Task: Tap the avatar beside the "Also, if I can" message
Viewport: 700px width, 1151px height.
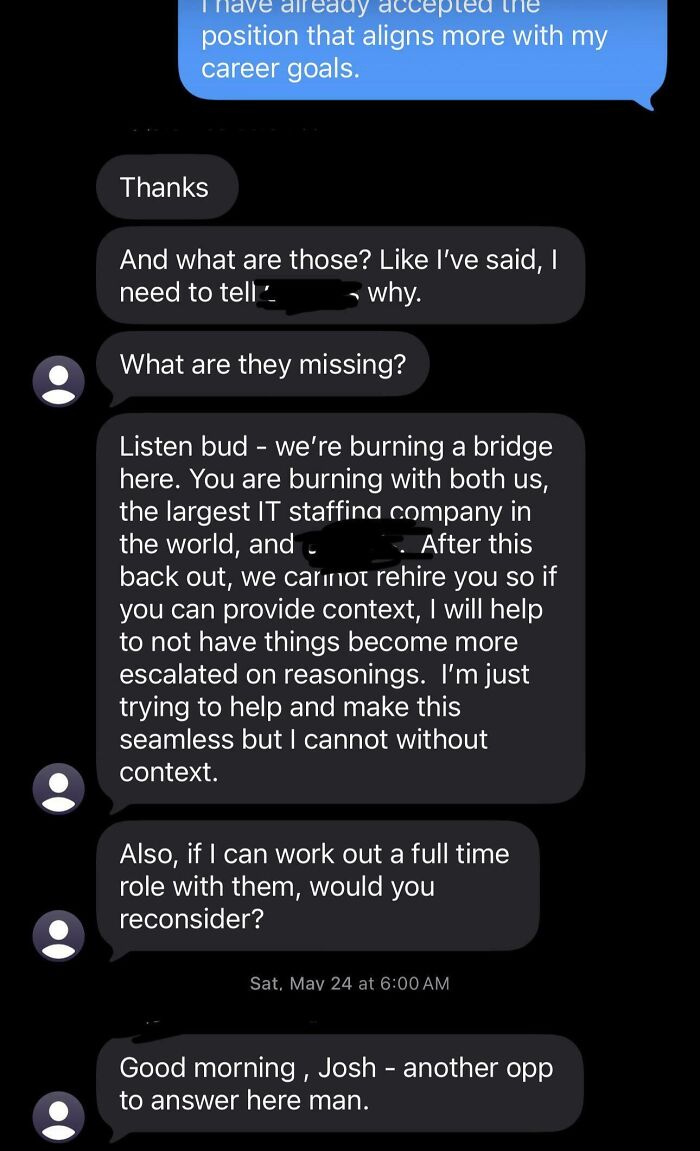Action: pyautogui.click(x=60, y=934)
